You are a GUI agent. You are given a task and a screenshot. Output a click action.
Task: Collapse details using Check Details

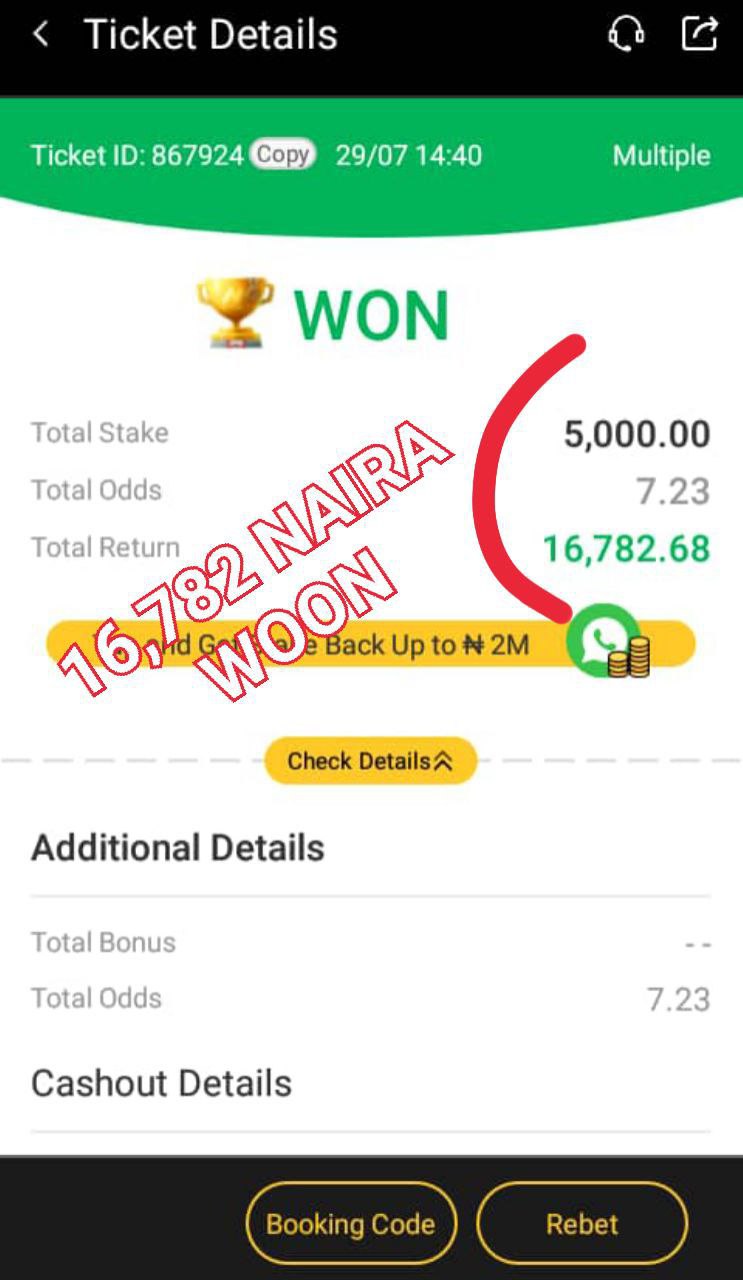(x=370, y=761)
